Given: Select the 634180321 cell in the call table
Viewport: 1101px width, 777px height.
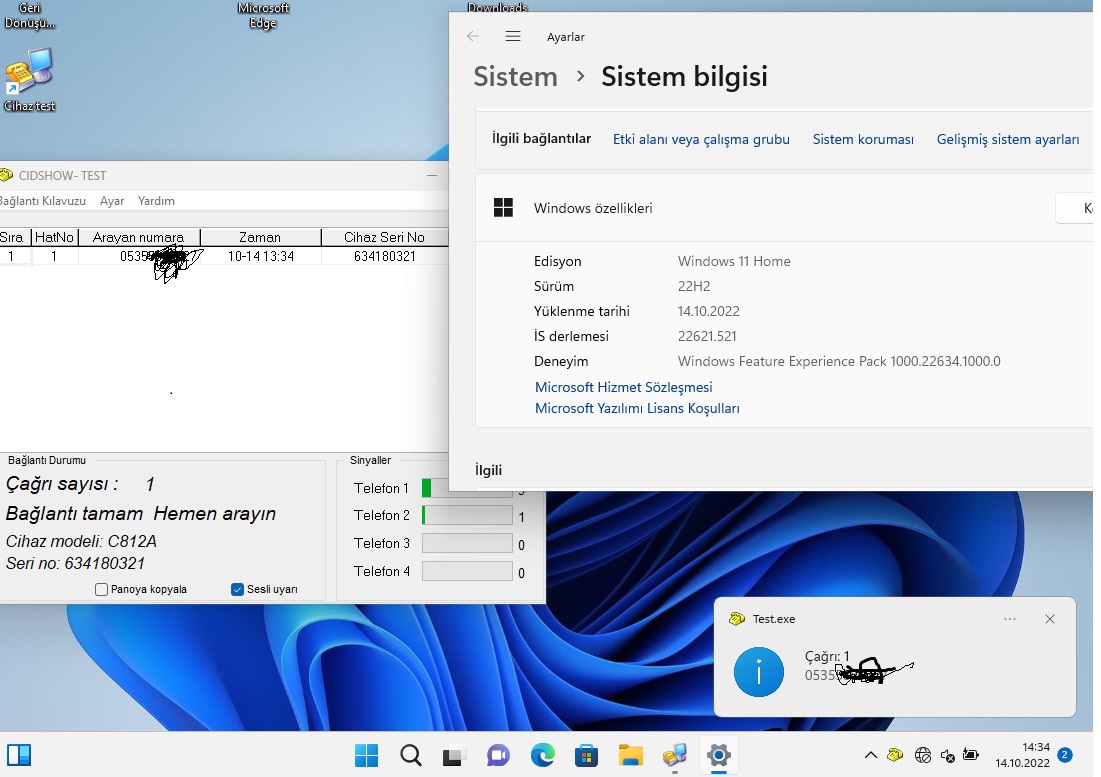Looking at the screenshot, I should pyautogui.click(x=385, y=256).
